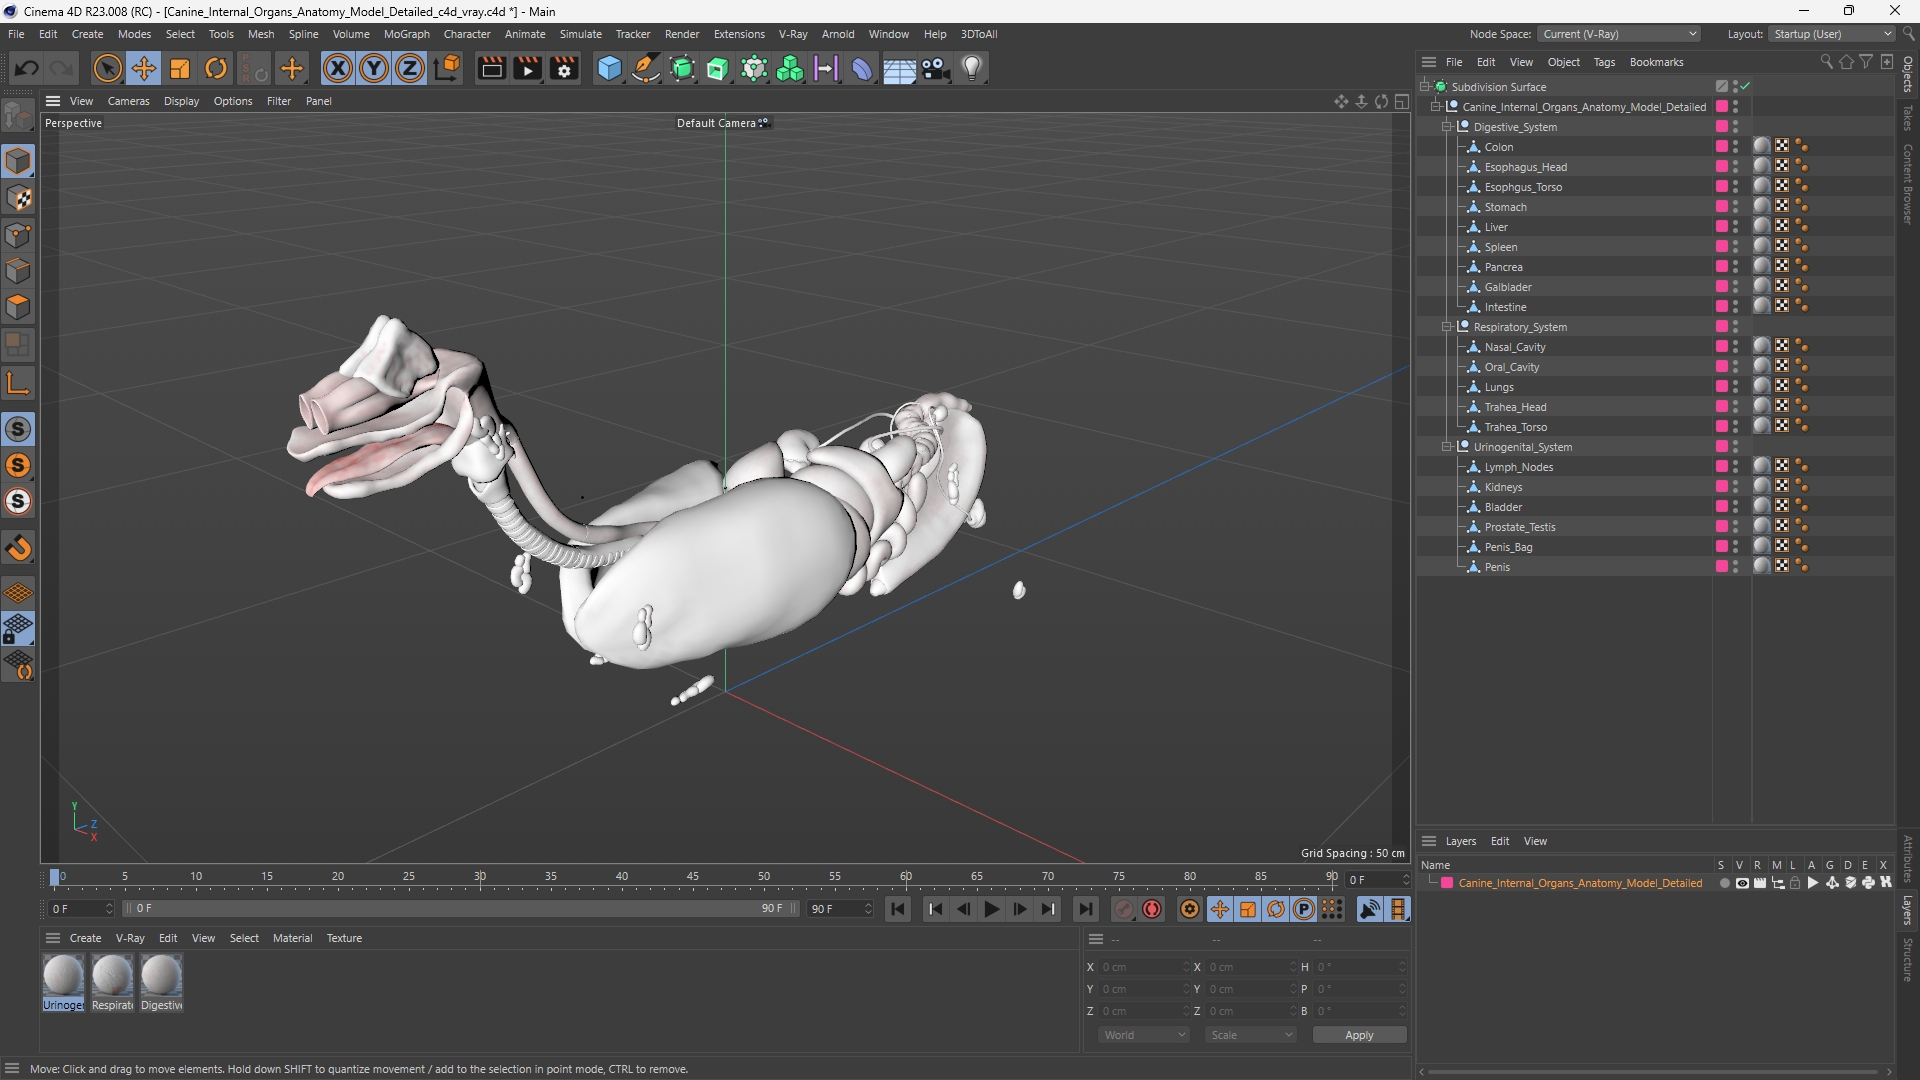Add a Cube primitive object
Screen dimensions: 1920x1080
coord(609,68)
